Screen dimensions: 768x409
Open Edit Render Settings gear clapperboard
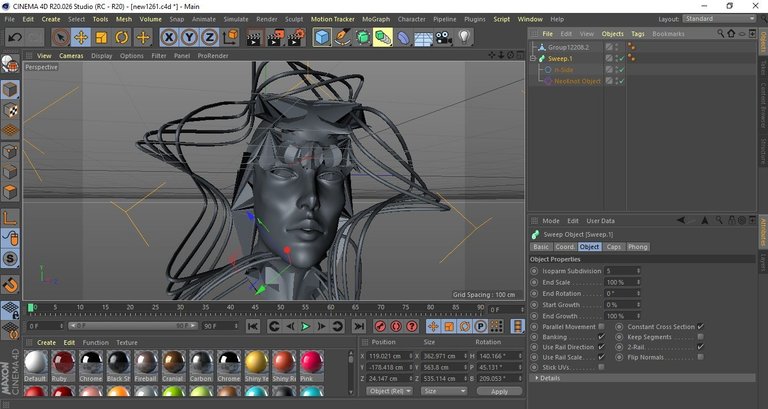(296, 37)
